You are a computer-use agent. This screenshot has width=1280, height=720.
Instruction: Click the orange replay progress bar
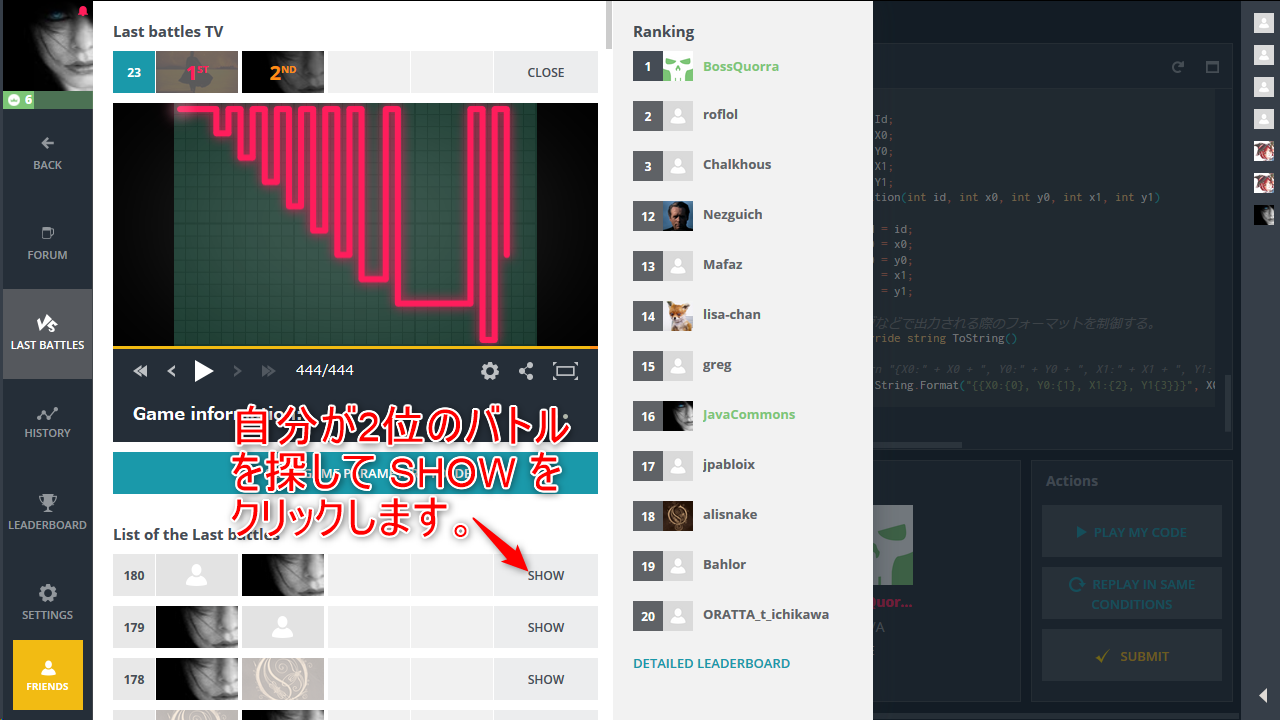(355, 347)
